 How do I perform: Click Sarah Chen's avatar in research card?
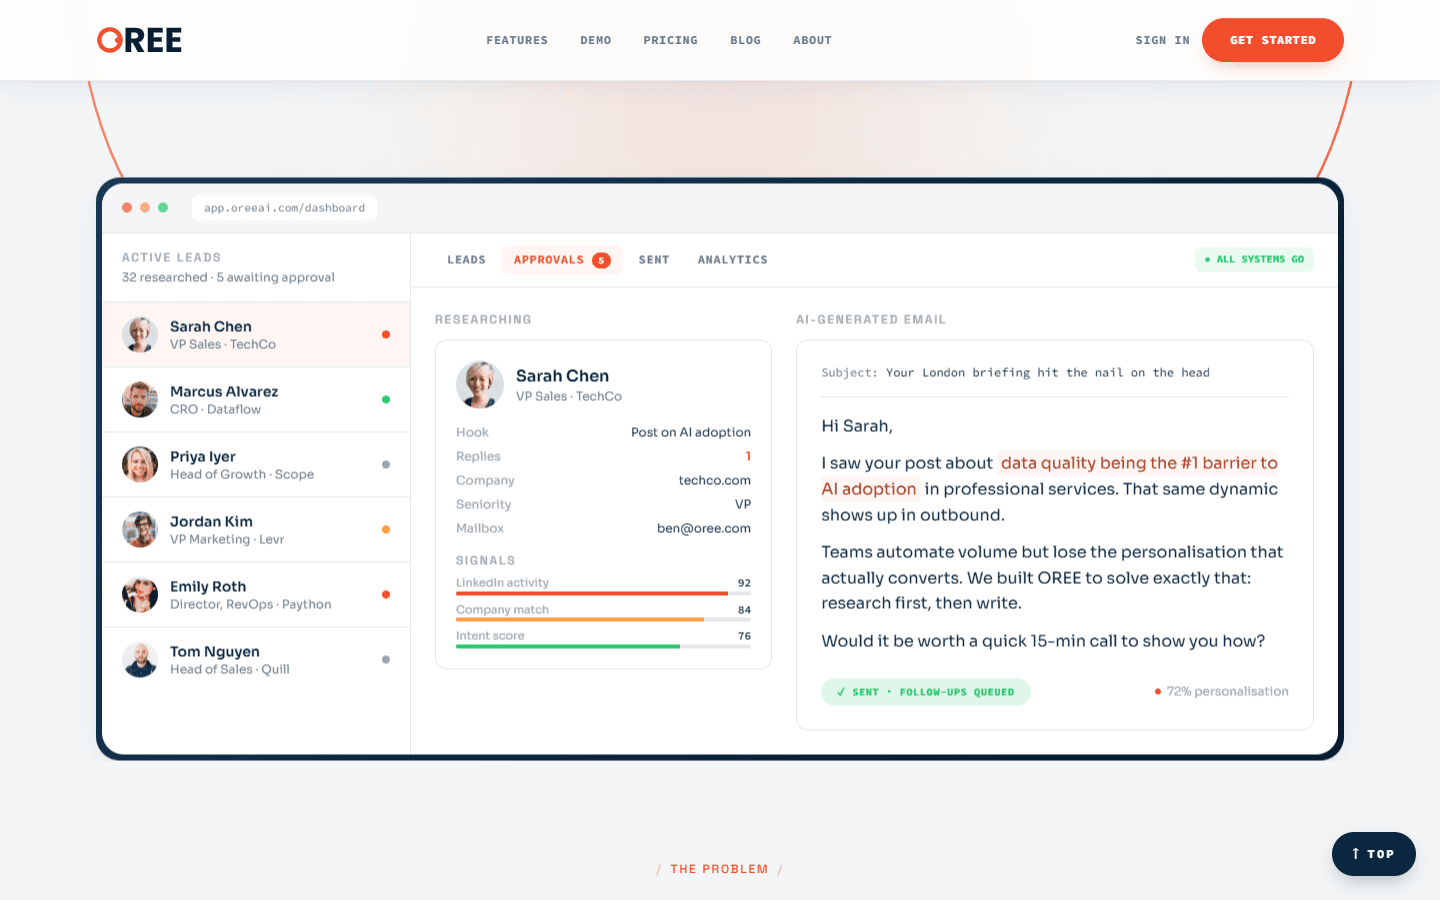click(x=480, y=385)
